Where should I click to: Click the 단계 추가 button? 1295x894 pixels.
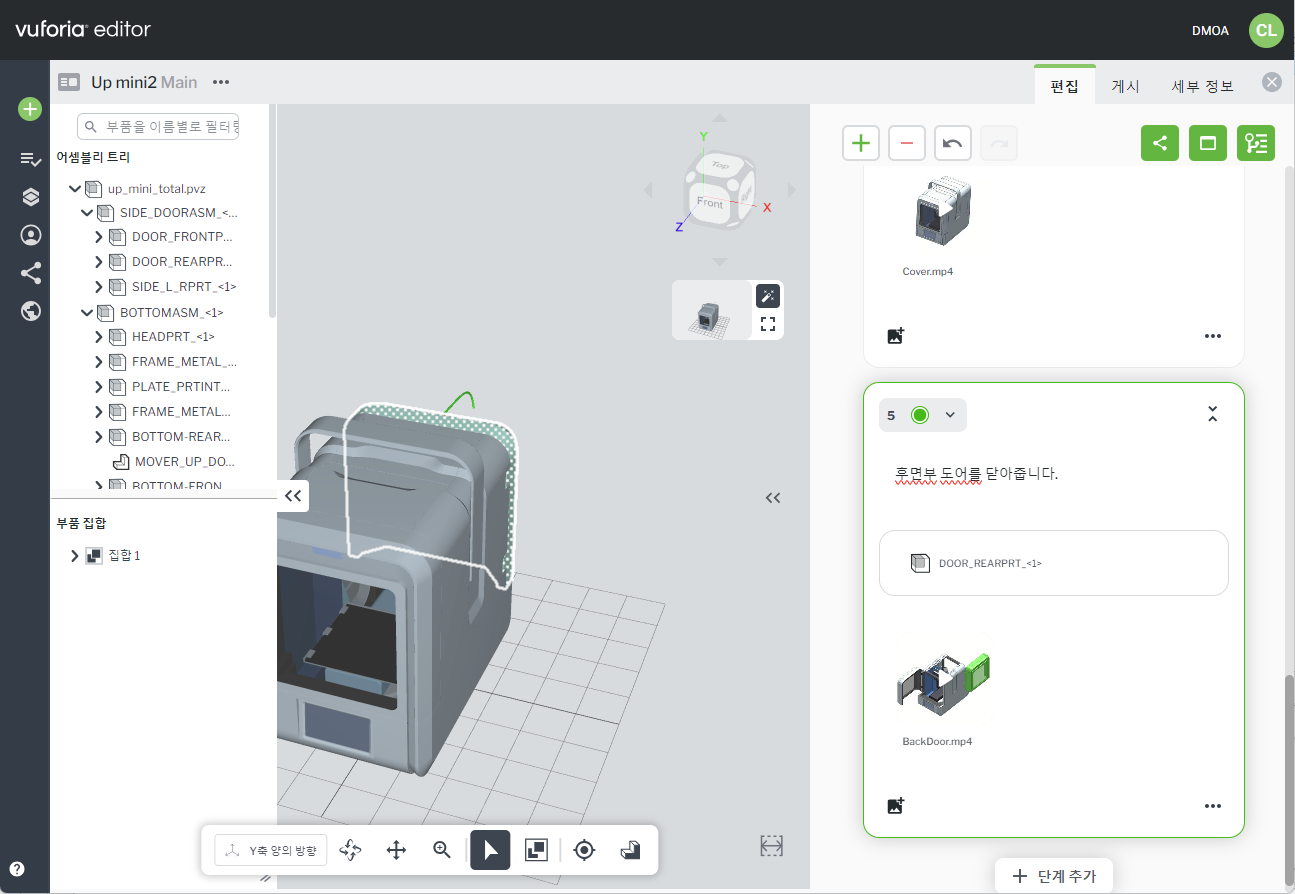pos(1053,876)
